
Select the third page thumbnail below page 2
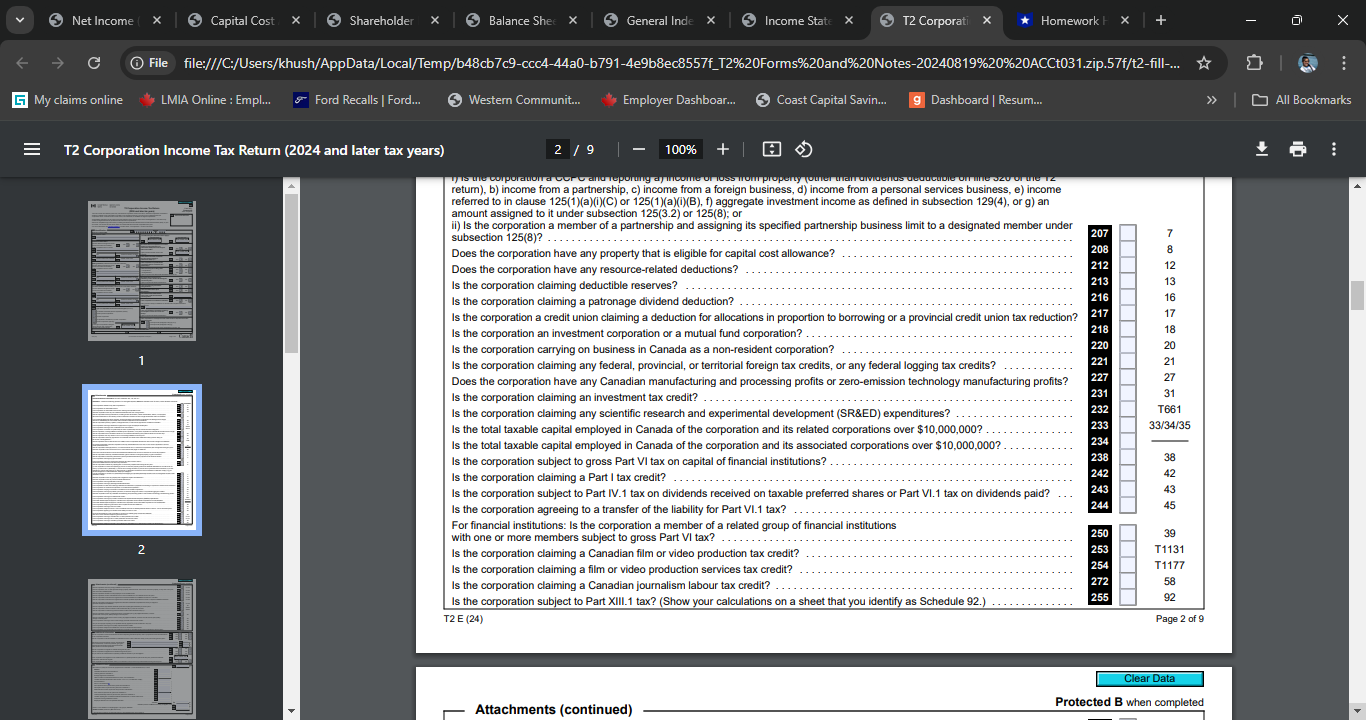(x=141, y=648)
